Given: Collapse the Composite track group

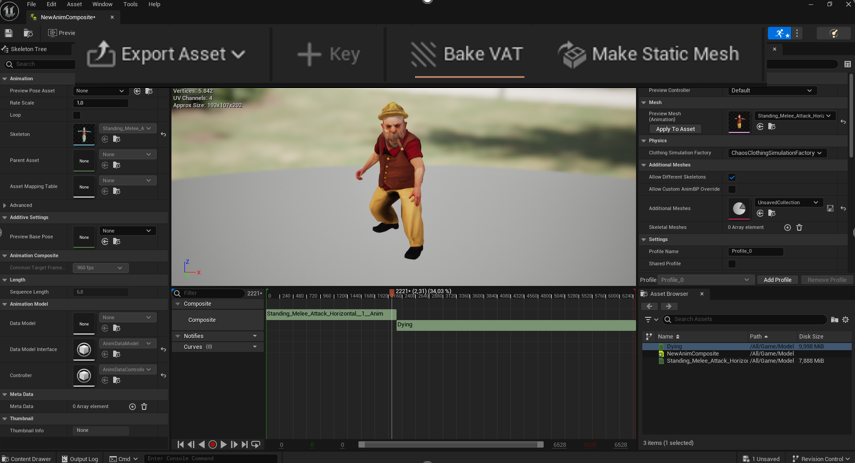Looking at the screenshot, I should pos(178,304).
